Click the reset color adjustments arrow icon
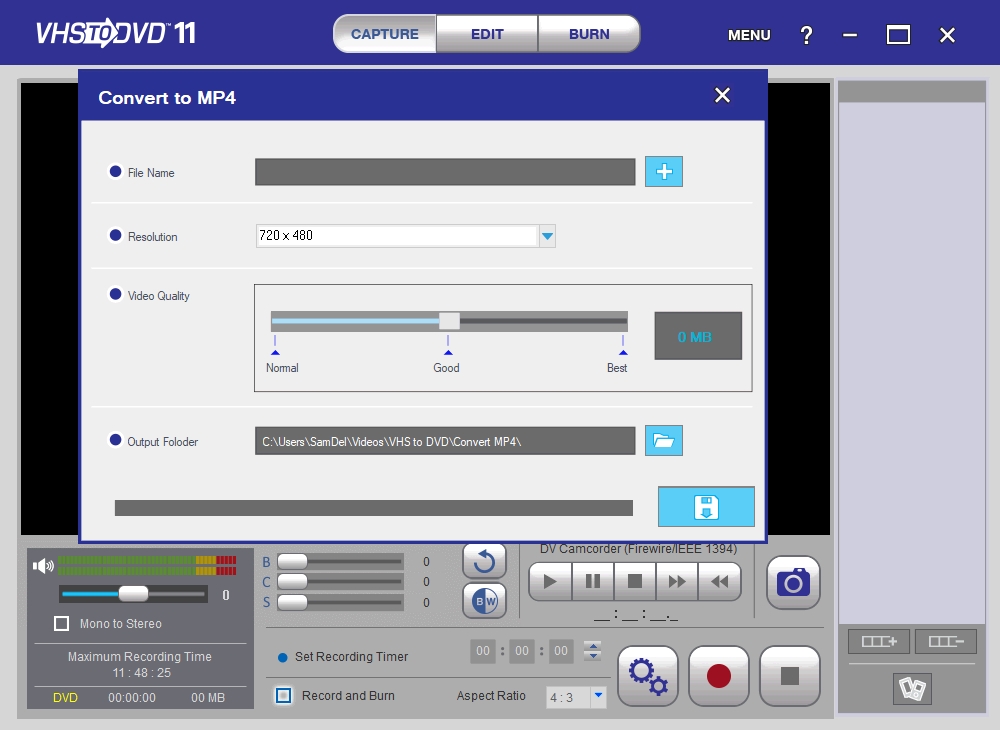Screen dimensions: 1000x730 (484, 561)
